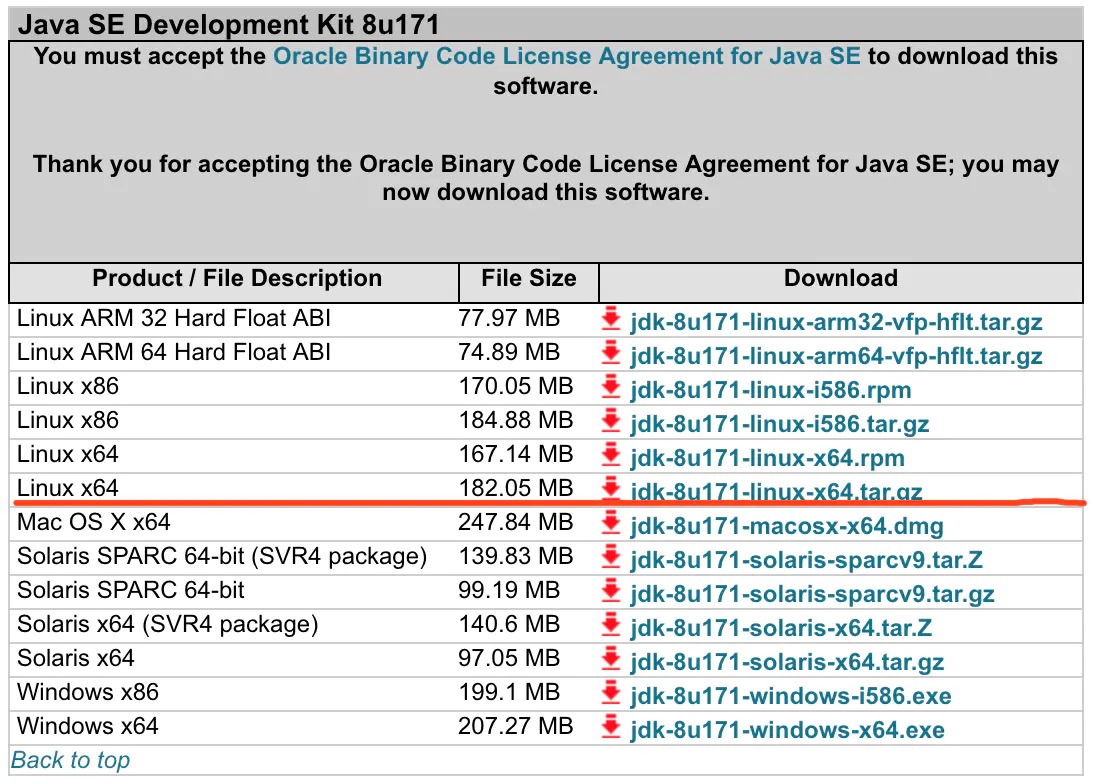Download jdk-8u171-solaris-x64.tar.Z package

click(781, 627)
